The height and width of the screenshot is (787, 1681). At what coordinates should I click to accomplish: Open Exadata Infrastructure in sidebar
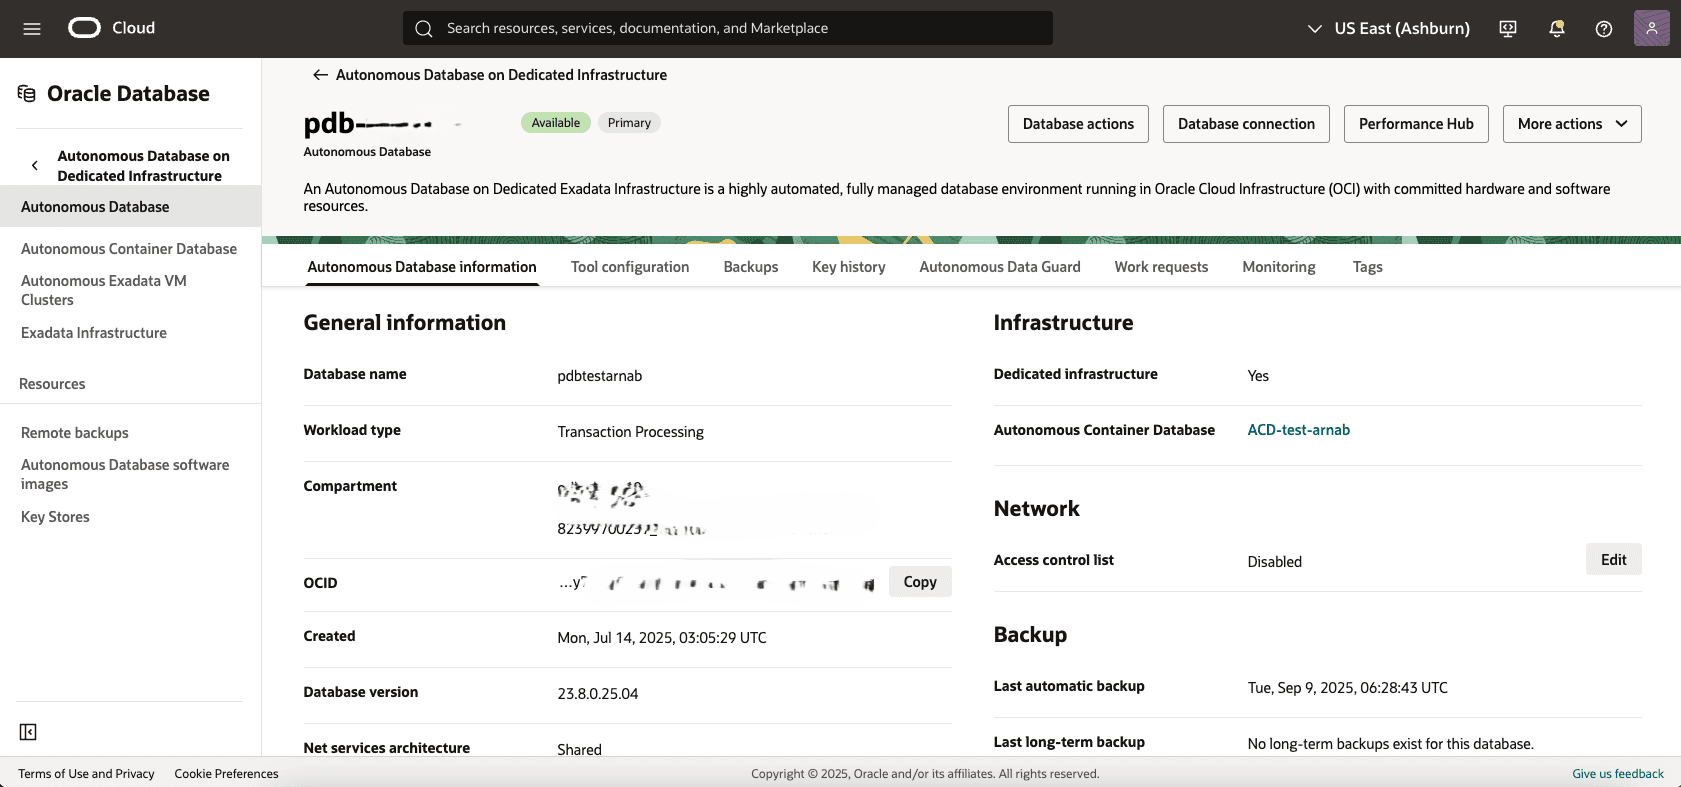click(x=94, y=333)
